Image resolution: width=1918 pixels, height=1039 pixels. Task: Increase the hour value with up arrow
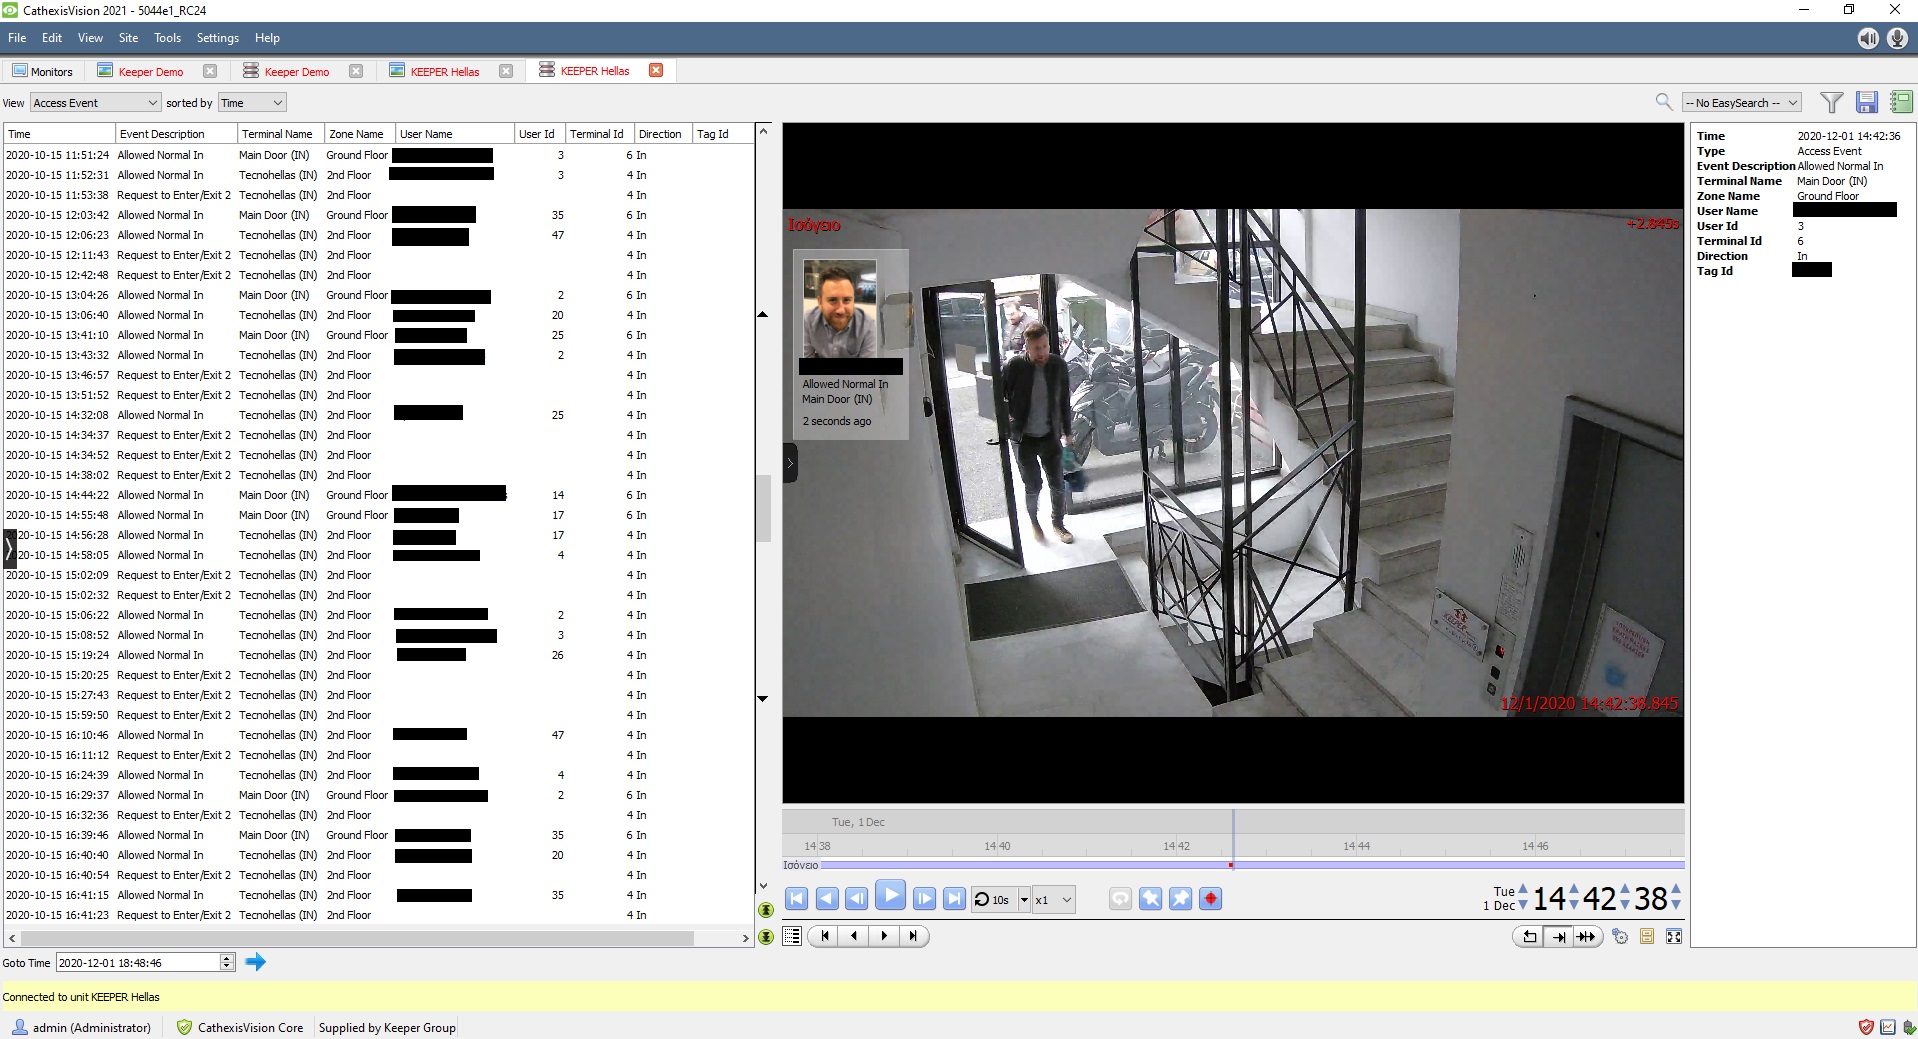[x=1574, y=890]
